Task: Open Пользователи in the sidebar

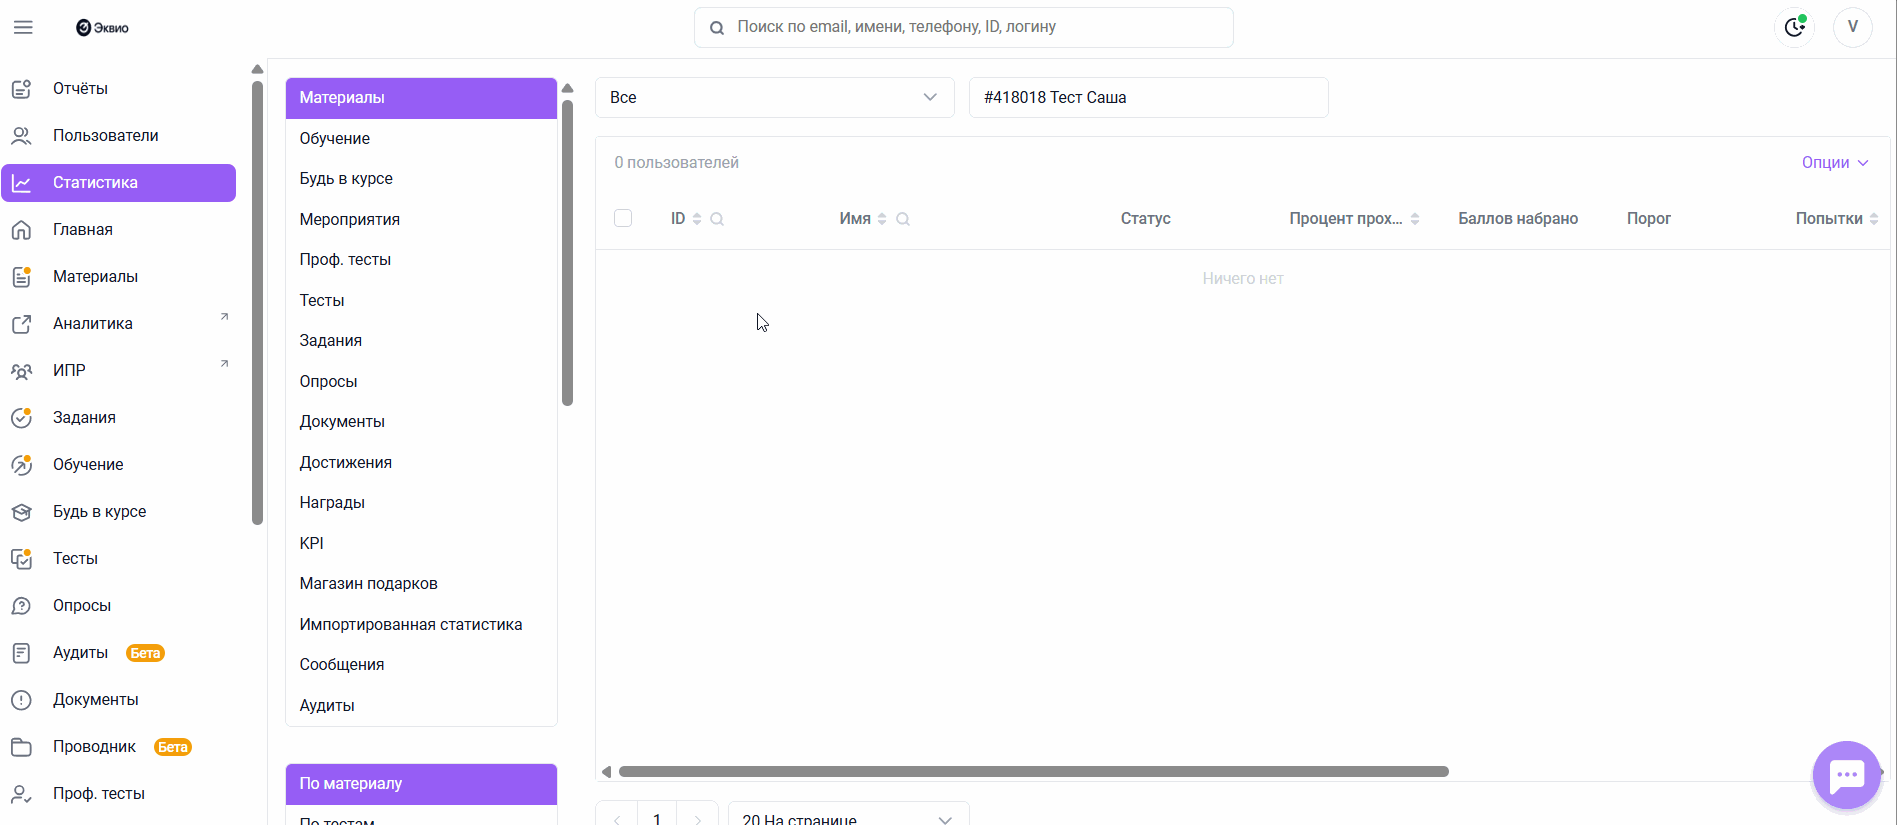Action: point(119,136)
